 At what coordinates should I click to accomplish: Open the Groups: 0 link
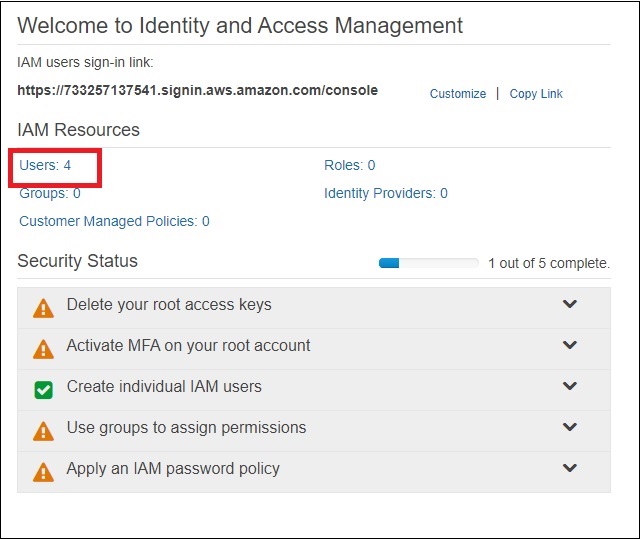click(x=50, y=193)
